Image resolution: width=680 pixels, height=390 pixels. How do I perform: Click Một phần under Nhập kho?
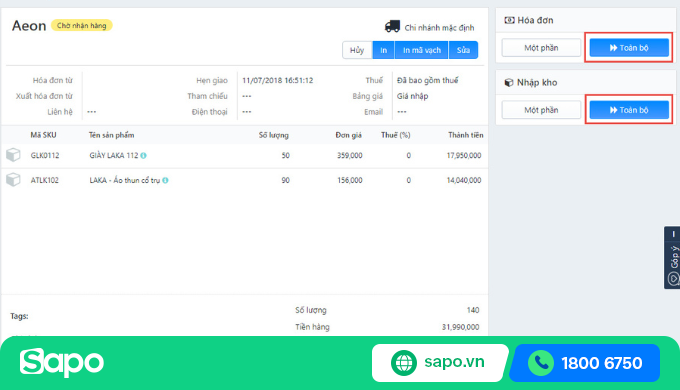tap(541, 110)
